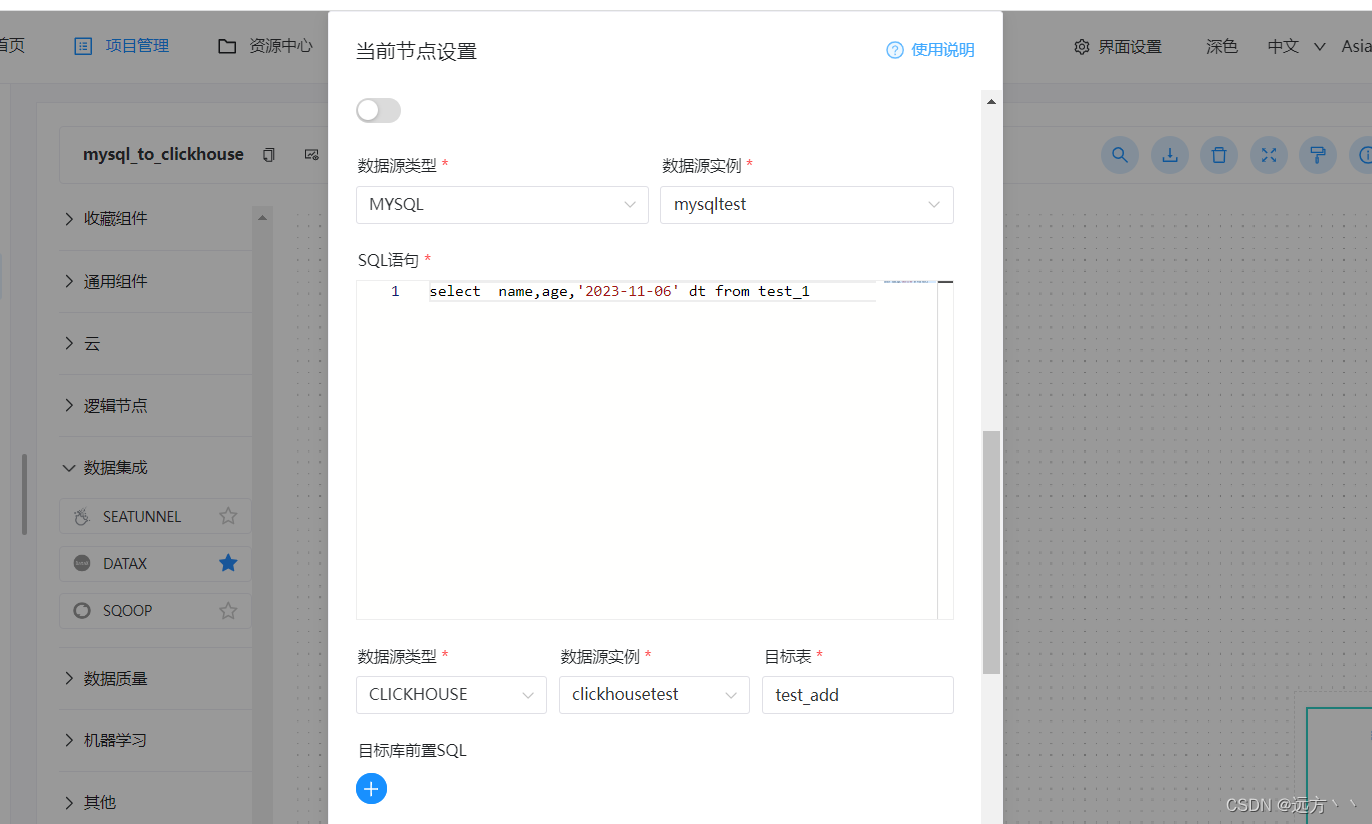Click the folder icon of 资源中心

[x=227, y=46]
